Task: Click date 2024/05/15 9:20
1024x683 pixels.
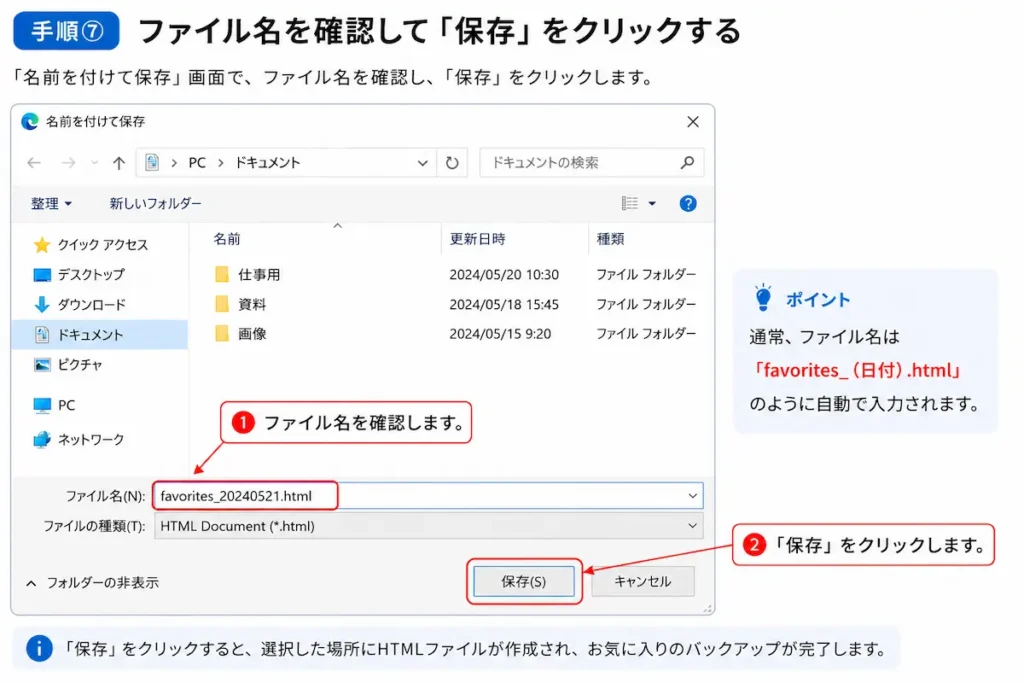Action: (500, 334)
